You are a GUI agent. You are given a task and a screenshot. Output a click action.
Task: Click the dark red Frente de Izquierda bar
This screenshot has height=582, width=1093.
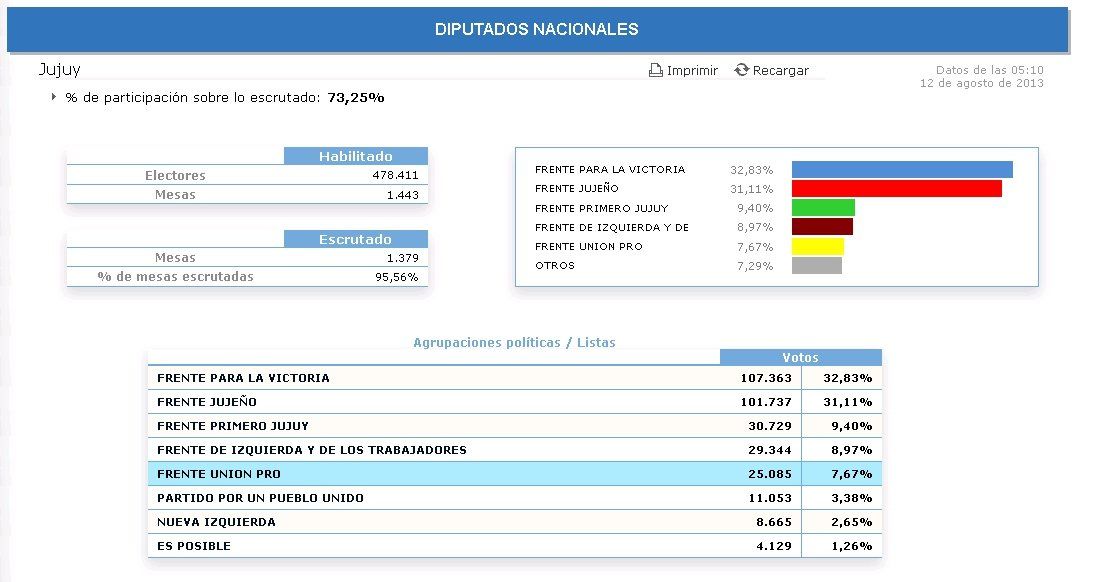tap(821, 227)
